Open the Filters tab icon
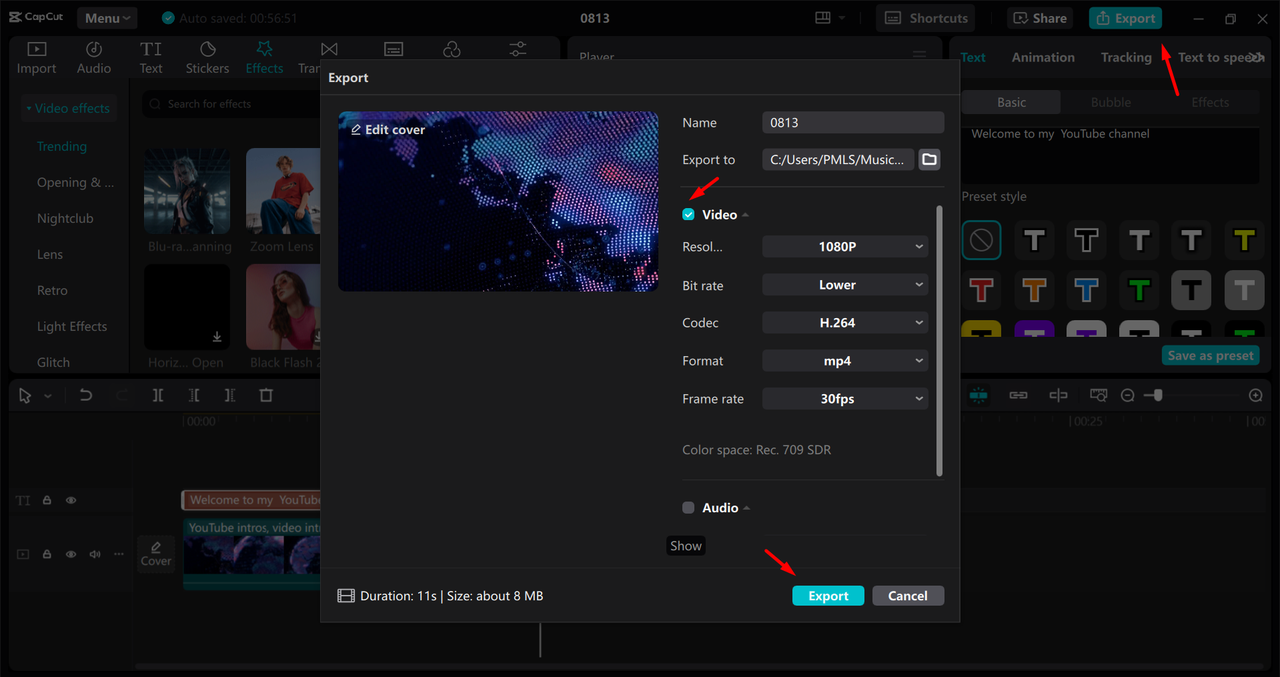Viewport: 1280px width, 677px height. (x=452, y=49)
